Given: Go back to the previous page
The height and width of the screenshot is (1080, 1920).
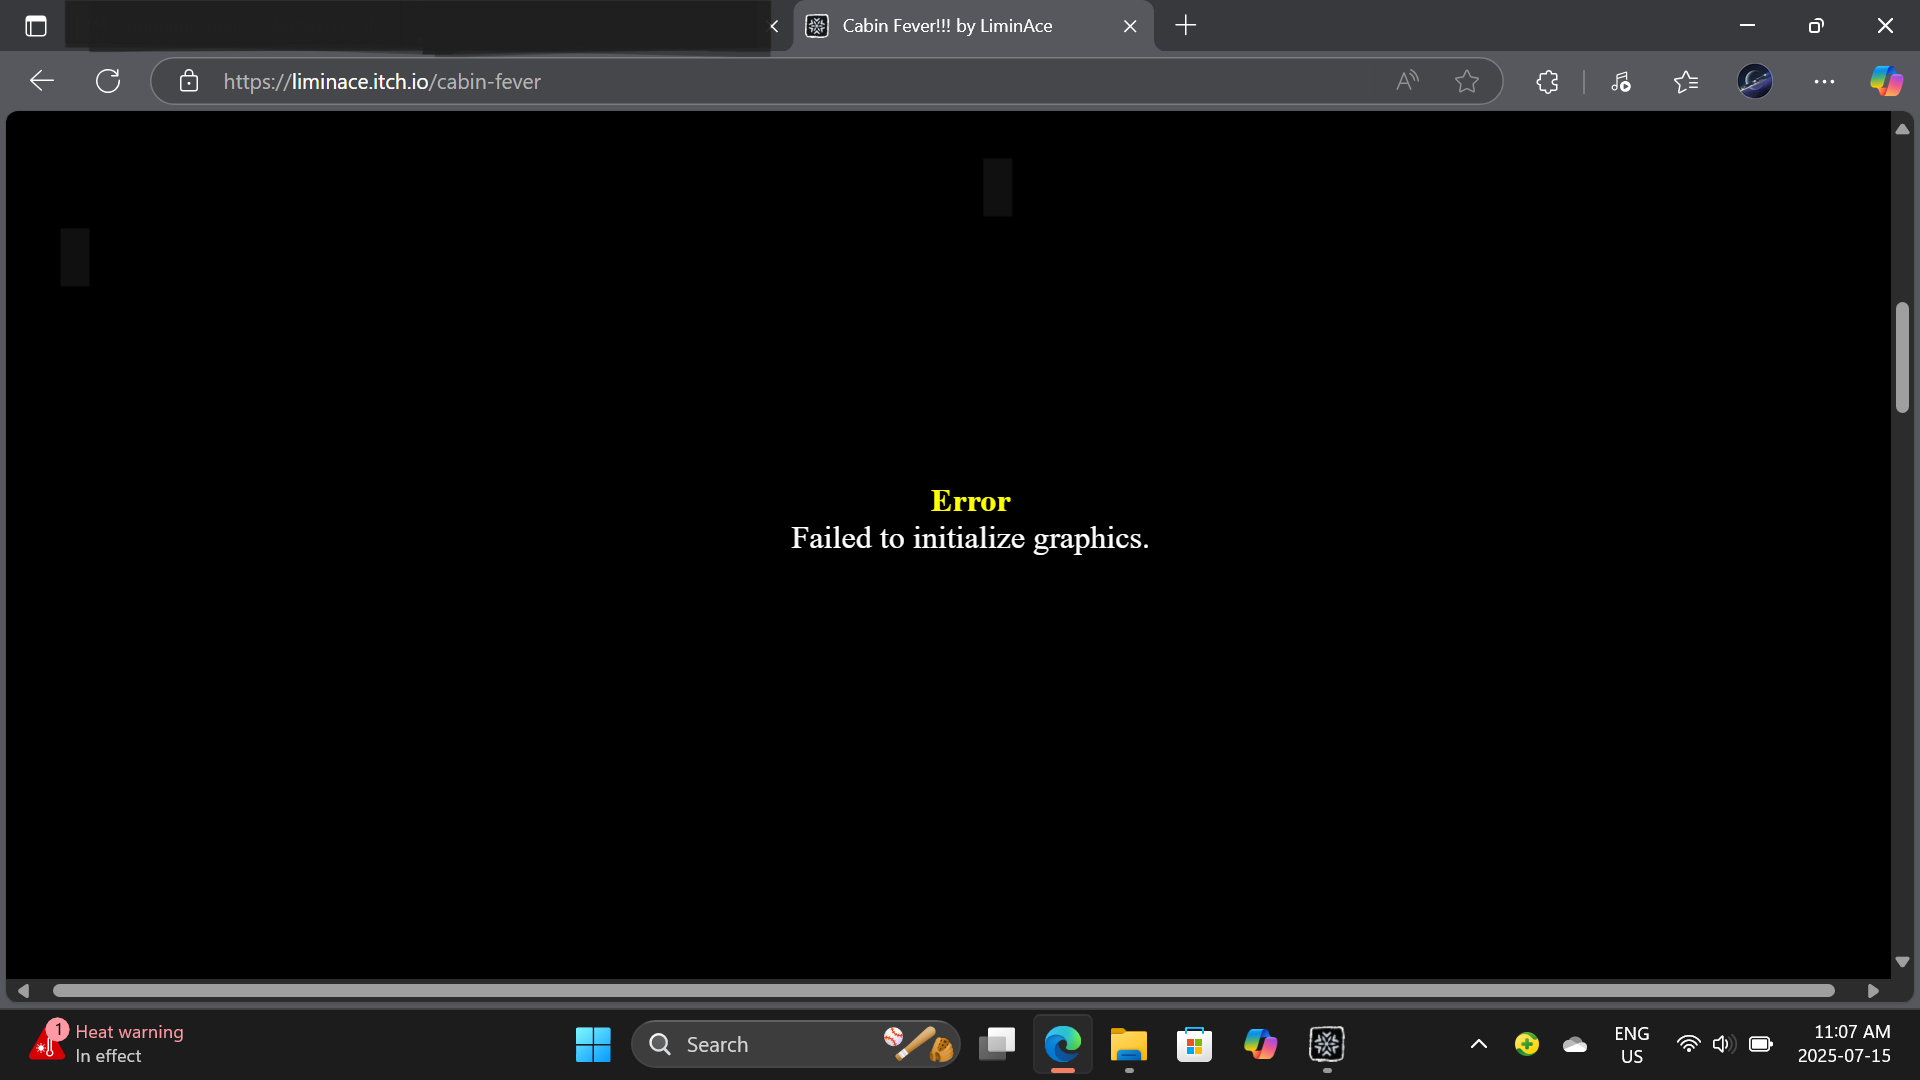Looking at the screenshot, I should pyautogui.click(x=42, y=81).
